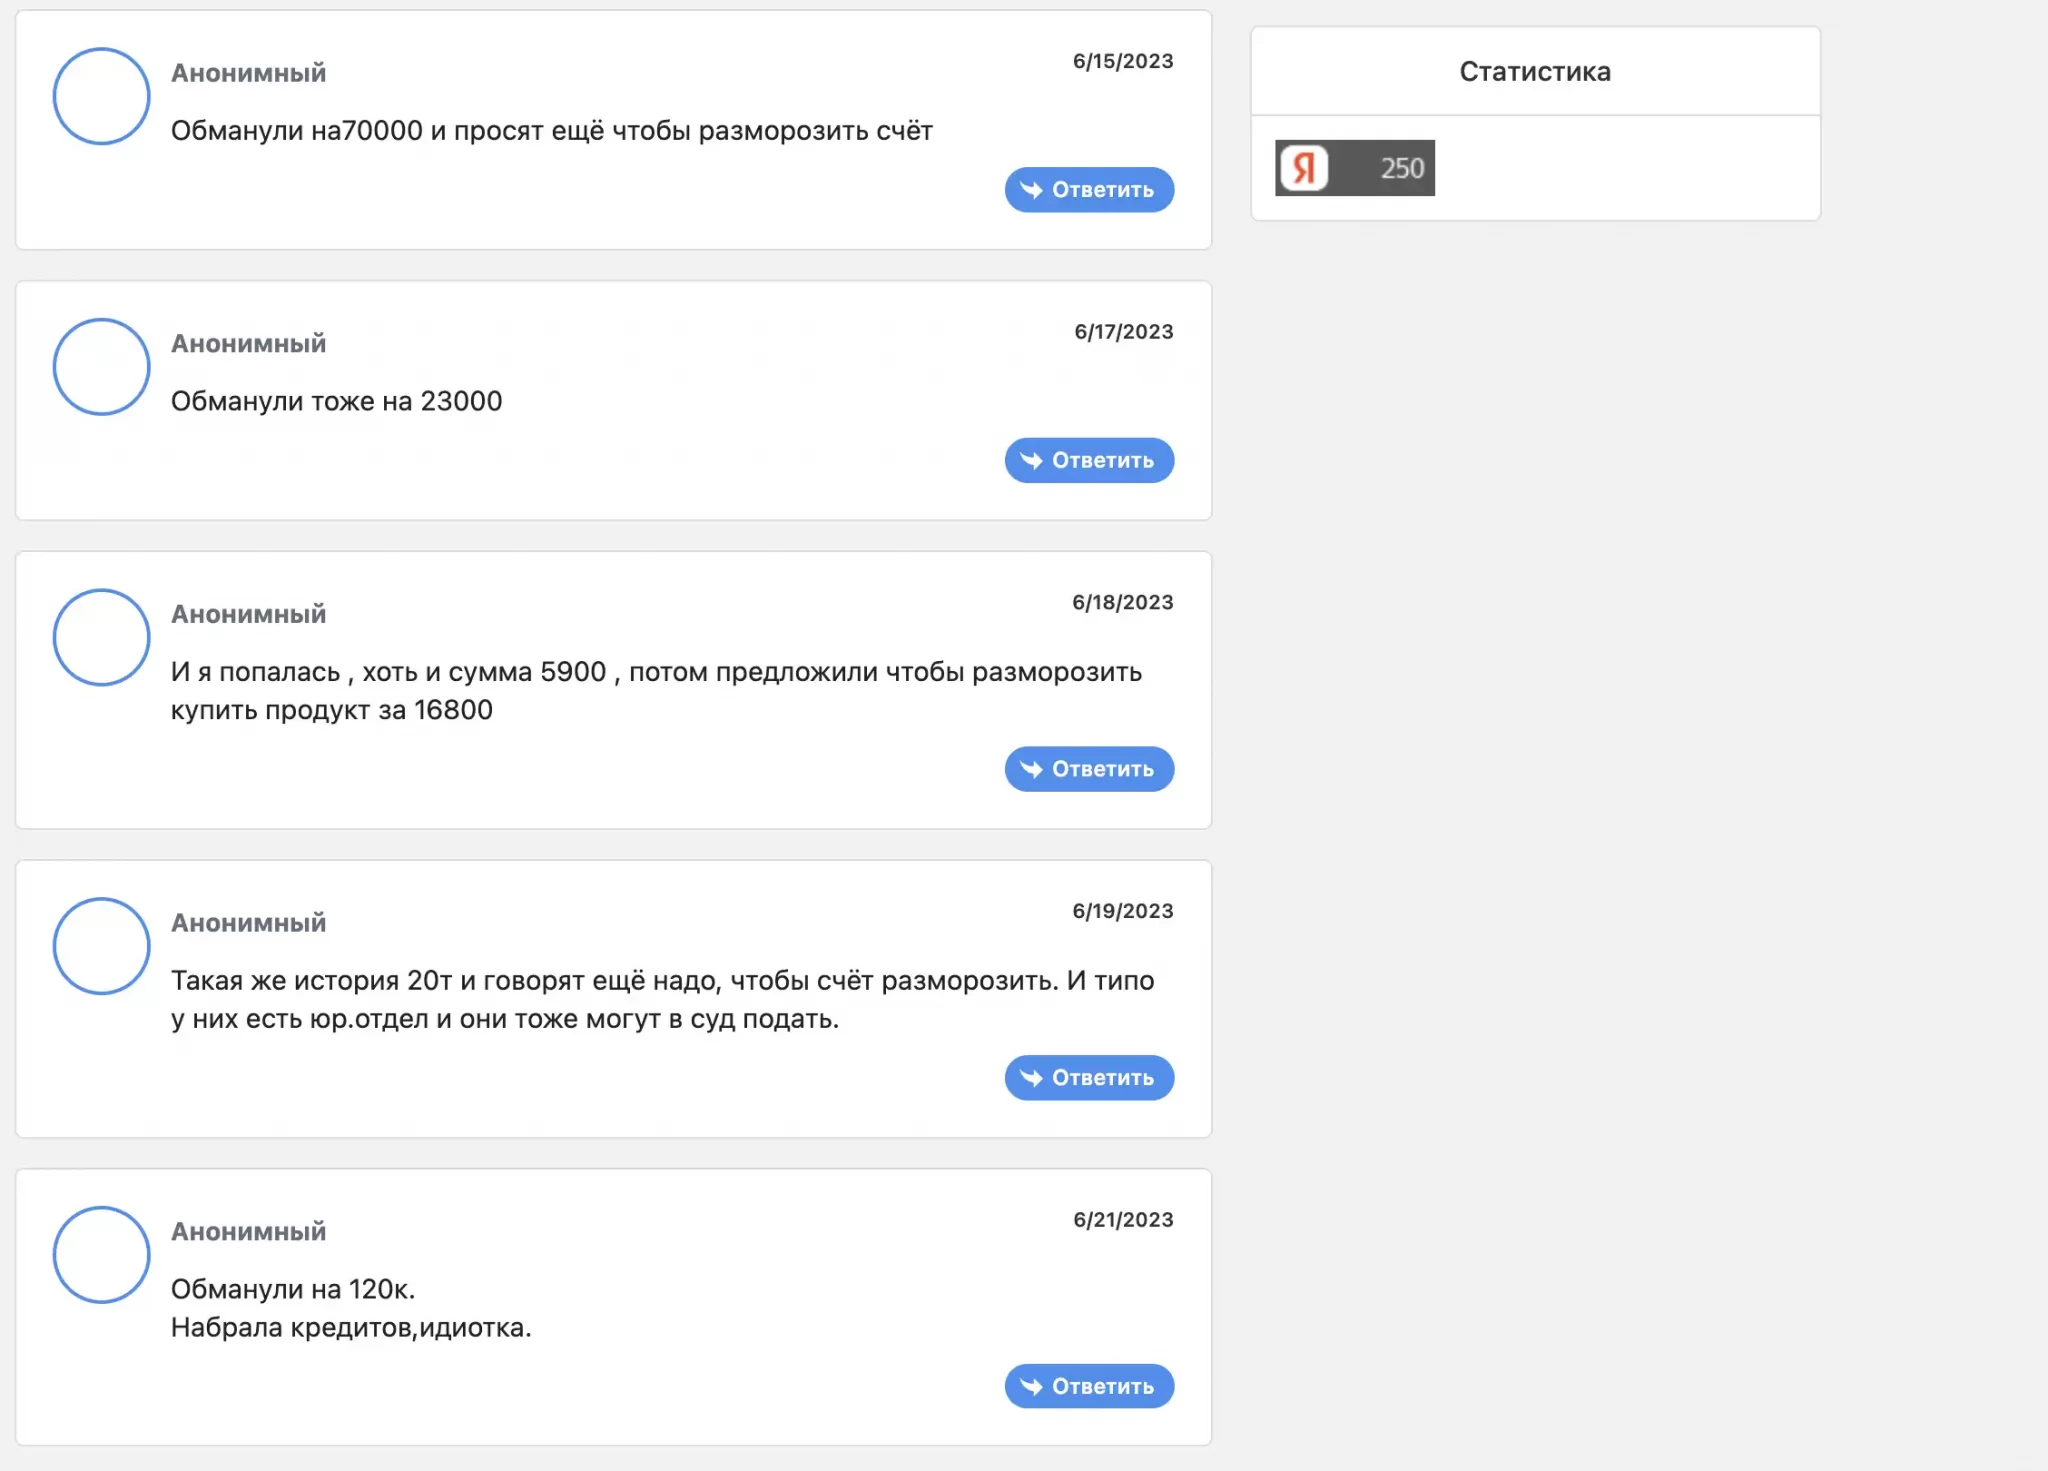This screenshot has width=2048, height=1471.
Task: Click the avatar circle on the 6/21/2023 comment
Action: tap(101, 1255)
